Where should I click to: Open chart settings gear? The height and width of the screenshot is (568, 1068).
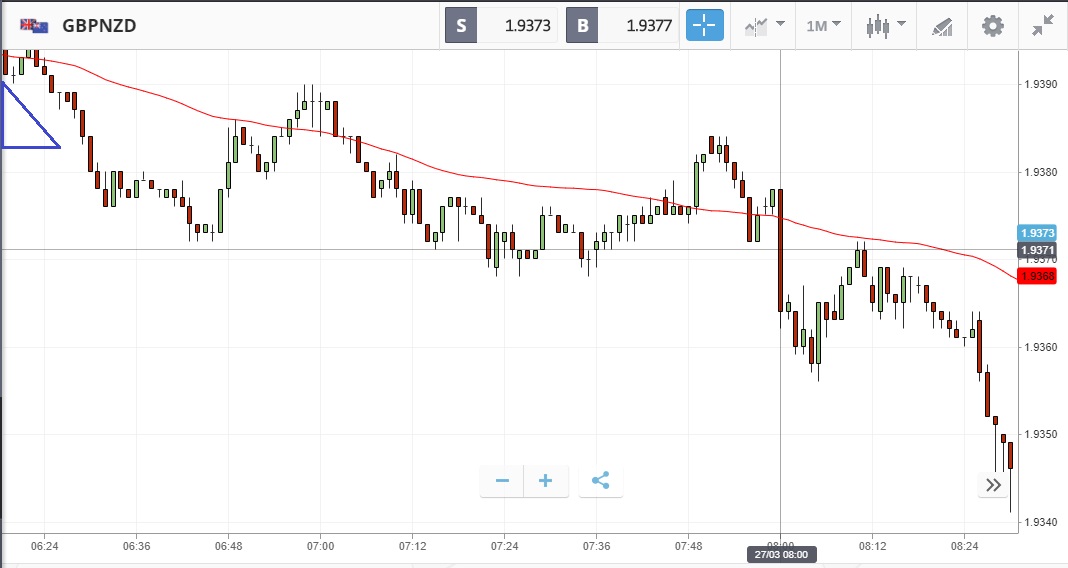(992, 25)
